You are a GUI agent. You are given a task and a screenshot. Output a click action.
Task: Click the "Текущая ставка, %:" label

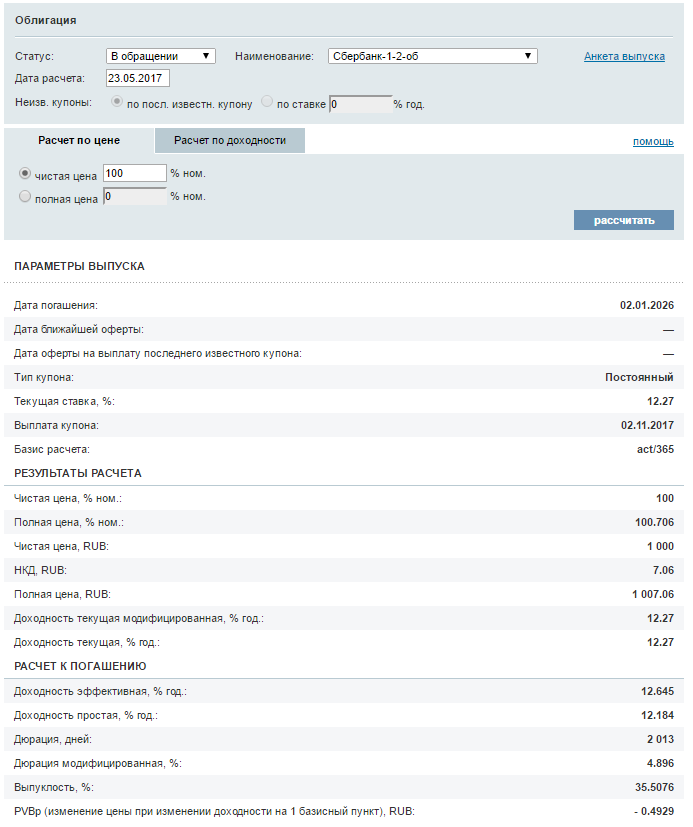point(64,401)
